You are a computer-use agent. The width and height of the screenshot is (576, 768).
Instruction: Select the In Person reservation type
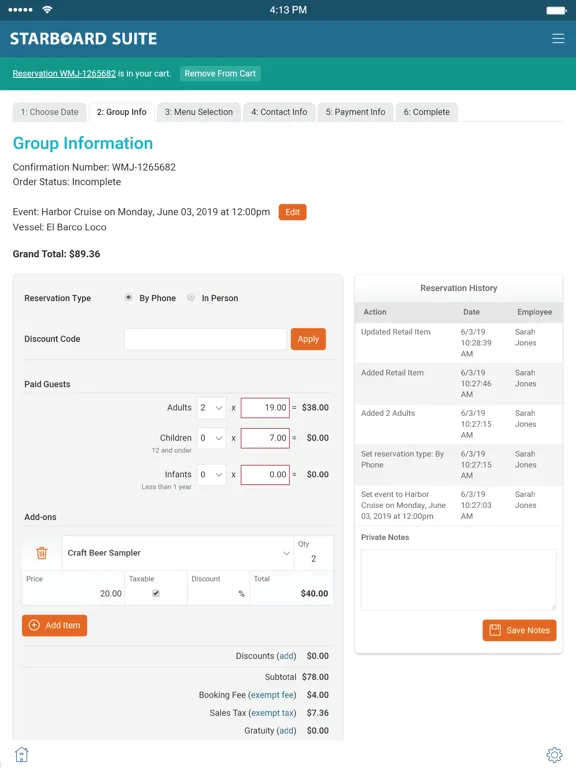(x=191, y=297)
